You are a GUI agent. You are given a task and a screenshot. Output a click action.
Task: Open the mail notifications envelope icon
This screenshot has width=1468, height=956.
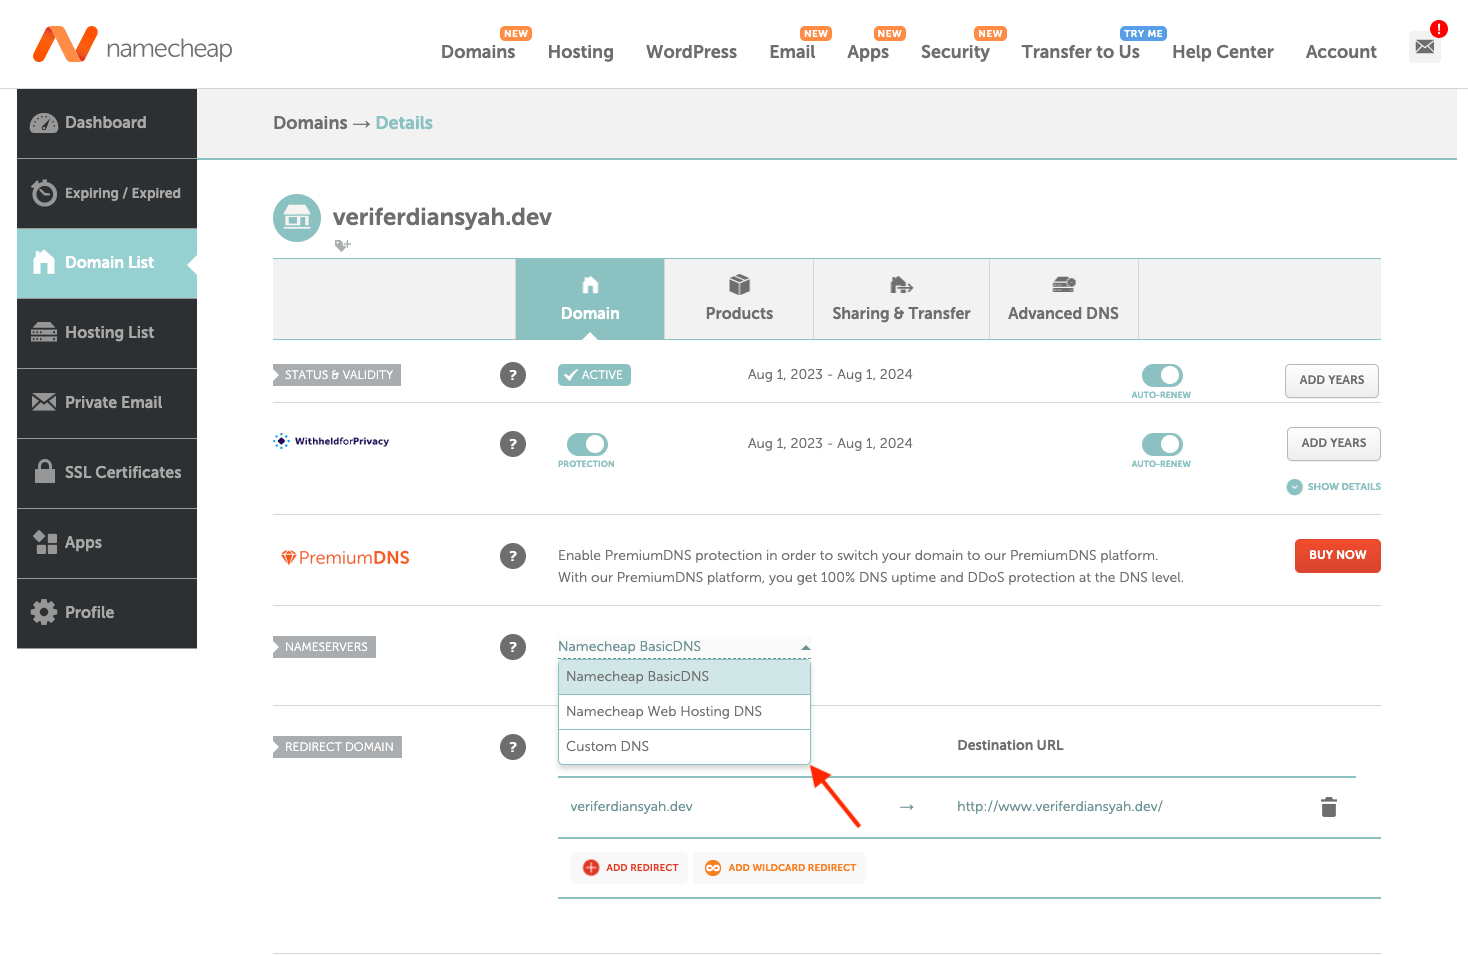pos(1425,46)
